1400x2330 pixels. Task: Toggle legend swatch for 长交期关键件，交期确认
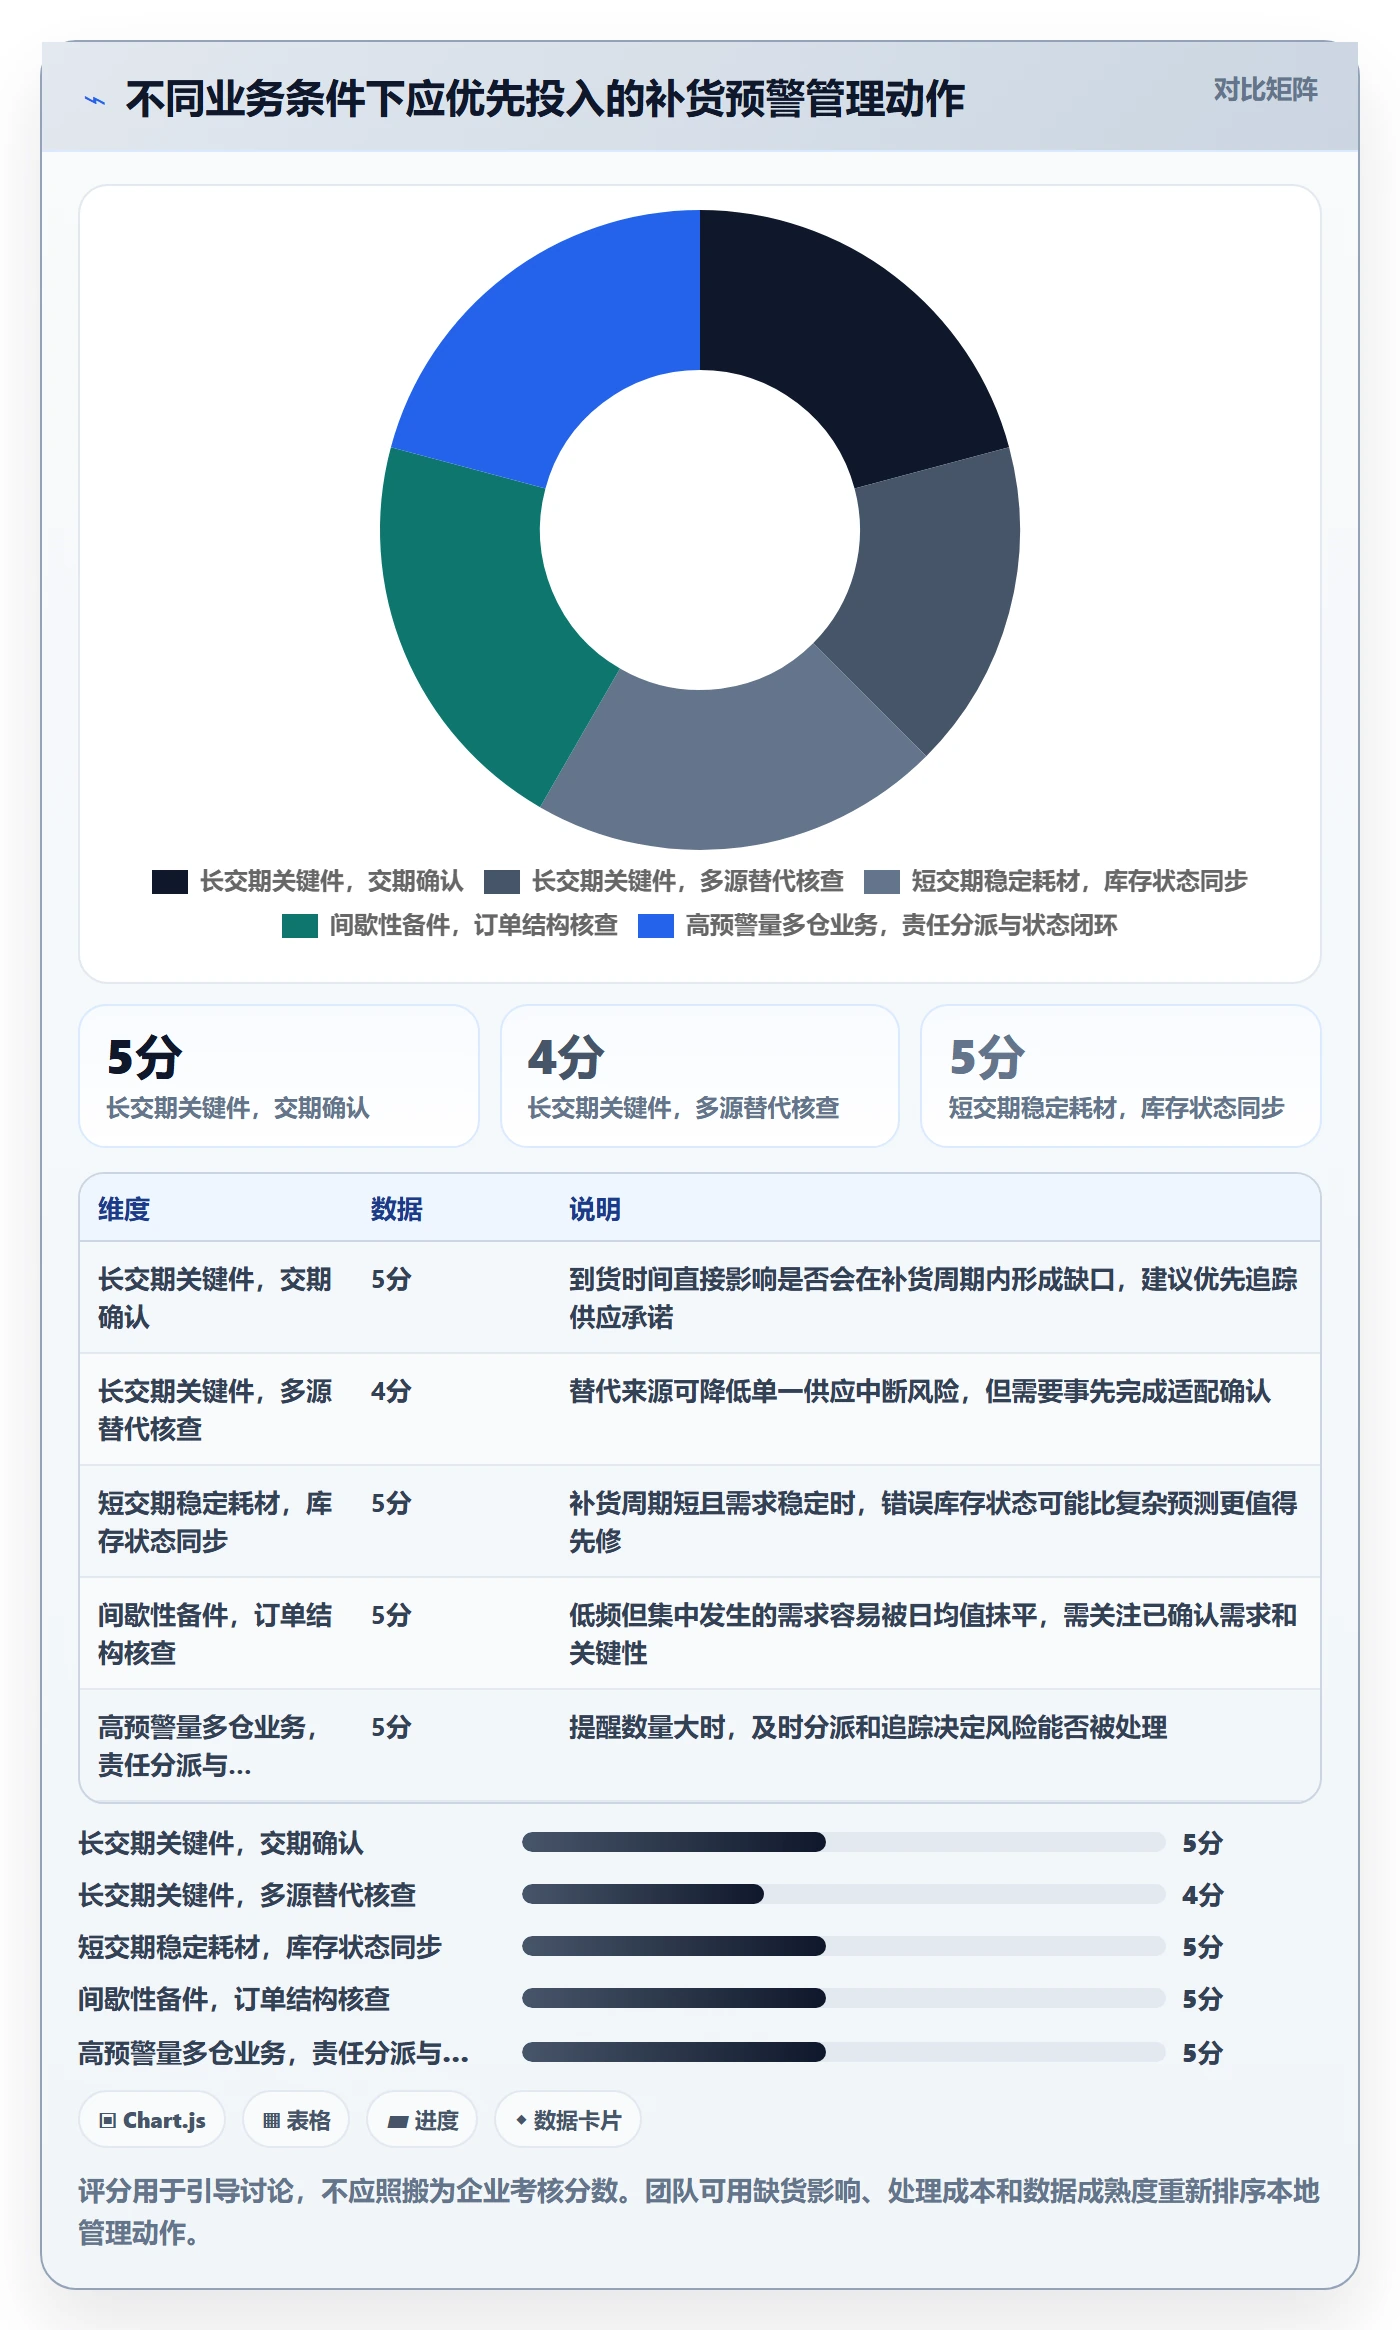coord(170,881)
